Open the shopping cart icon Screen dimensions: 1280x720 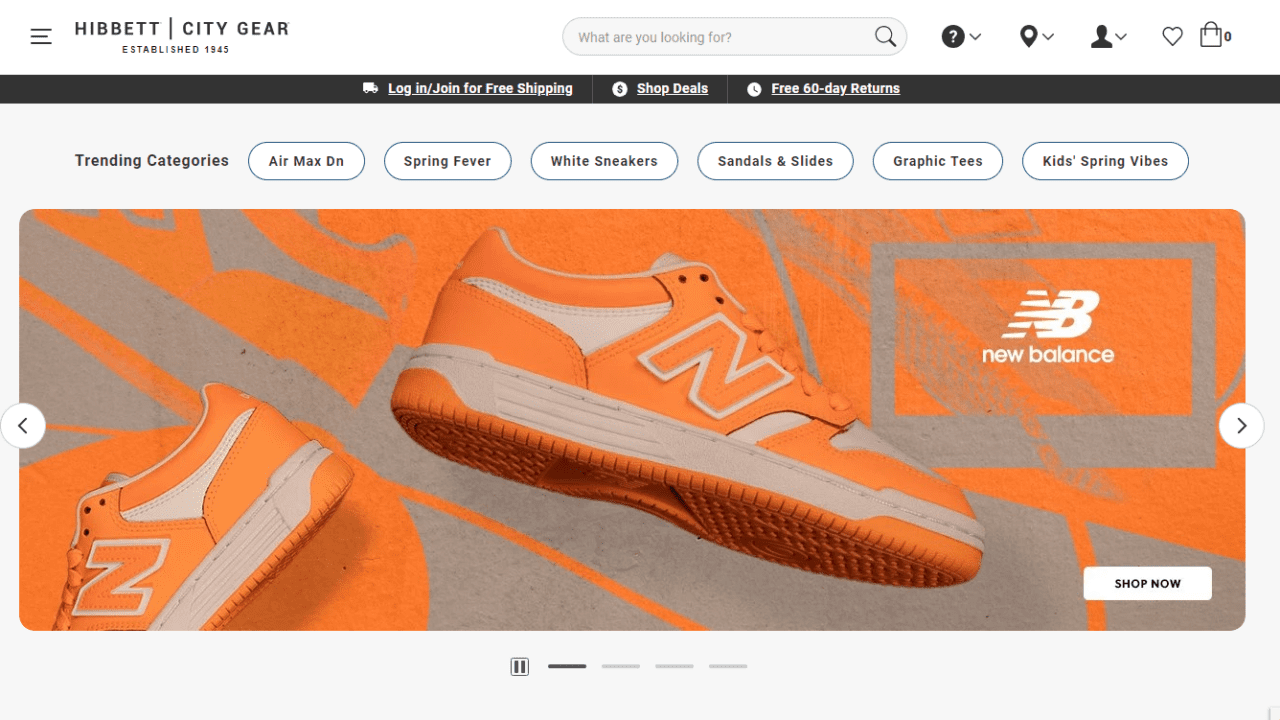pyautogui.click(x=1212, y=36)
